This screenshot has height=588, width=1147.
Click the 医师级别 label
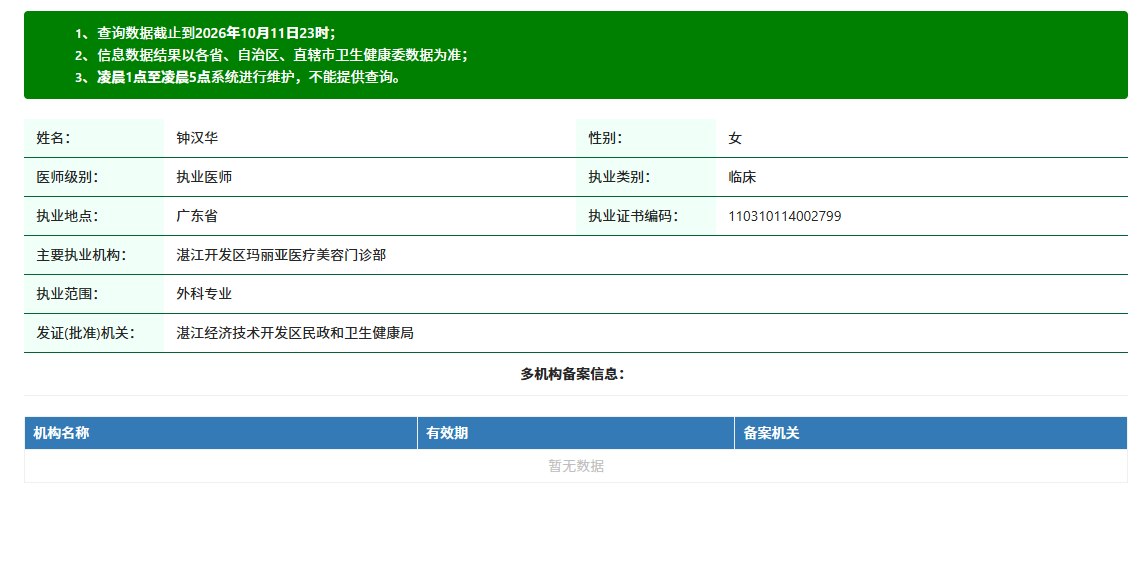pos(67,177)
